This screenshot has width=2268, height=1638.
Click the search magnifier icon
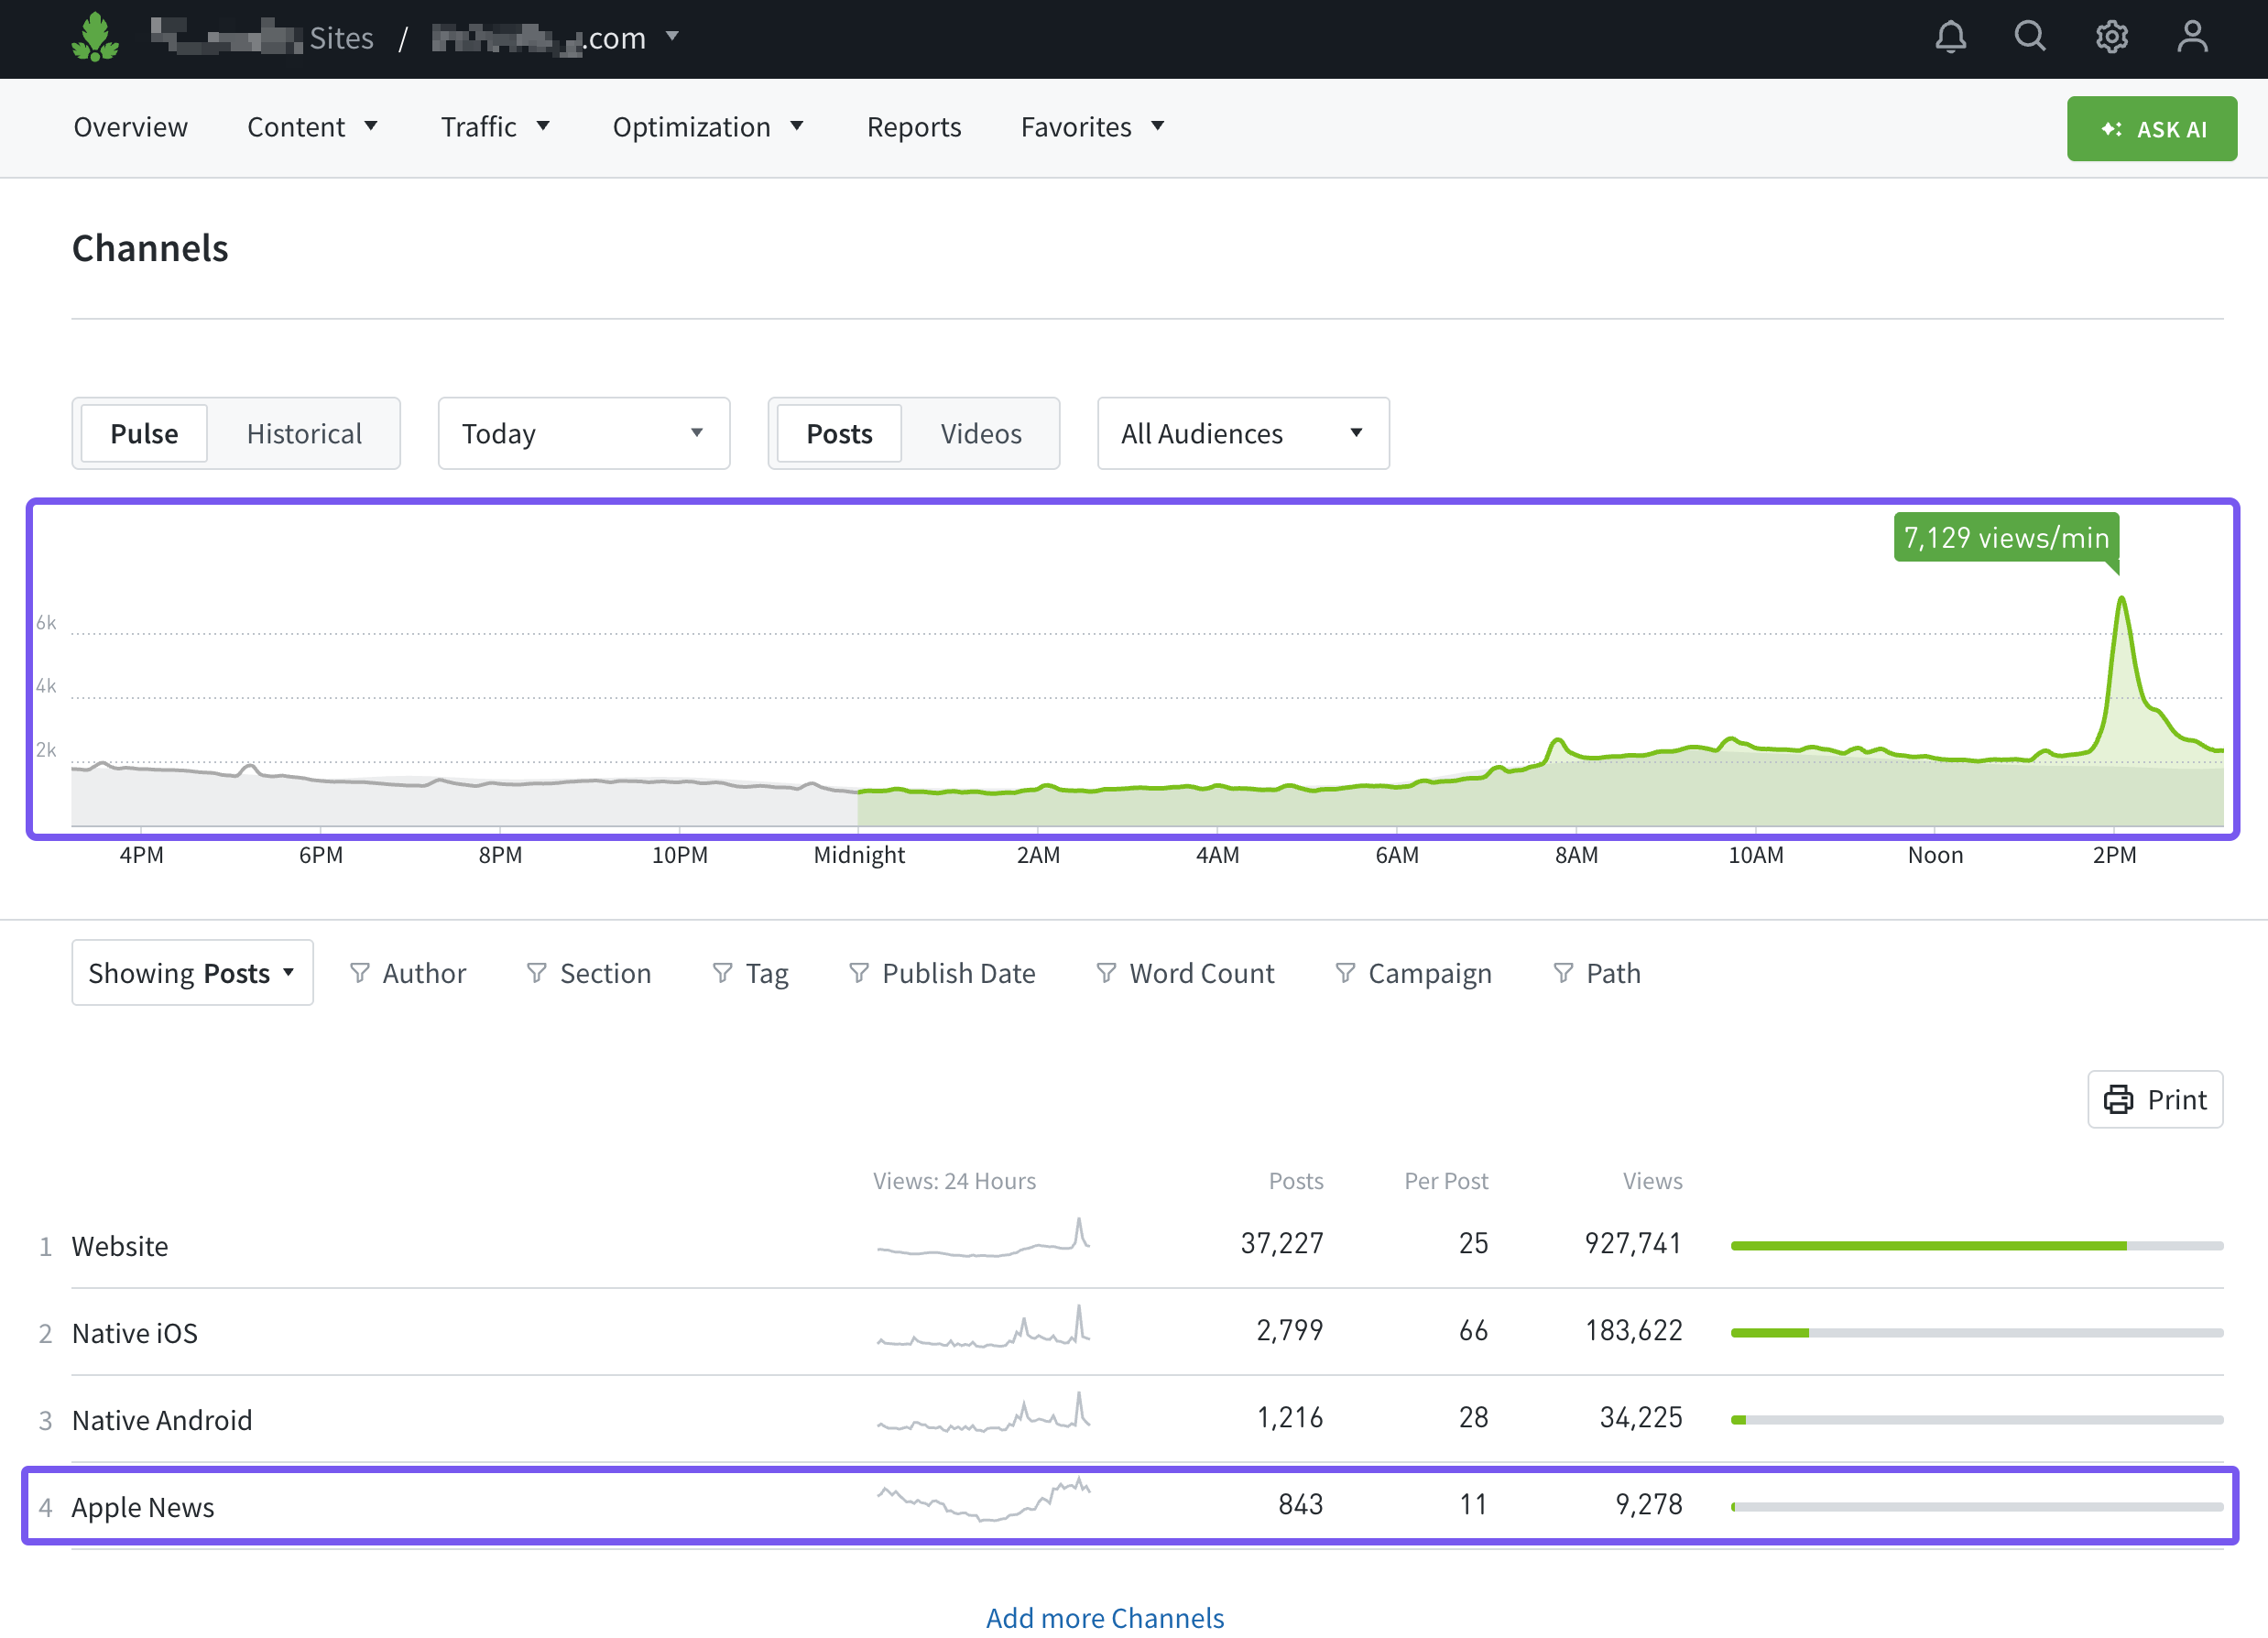pos(2029,37)
